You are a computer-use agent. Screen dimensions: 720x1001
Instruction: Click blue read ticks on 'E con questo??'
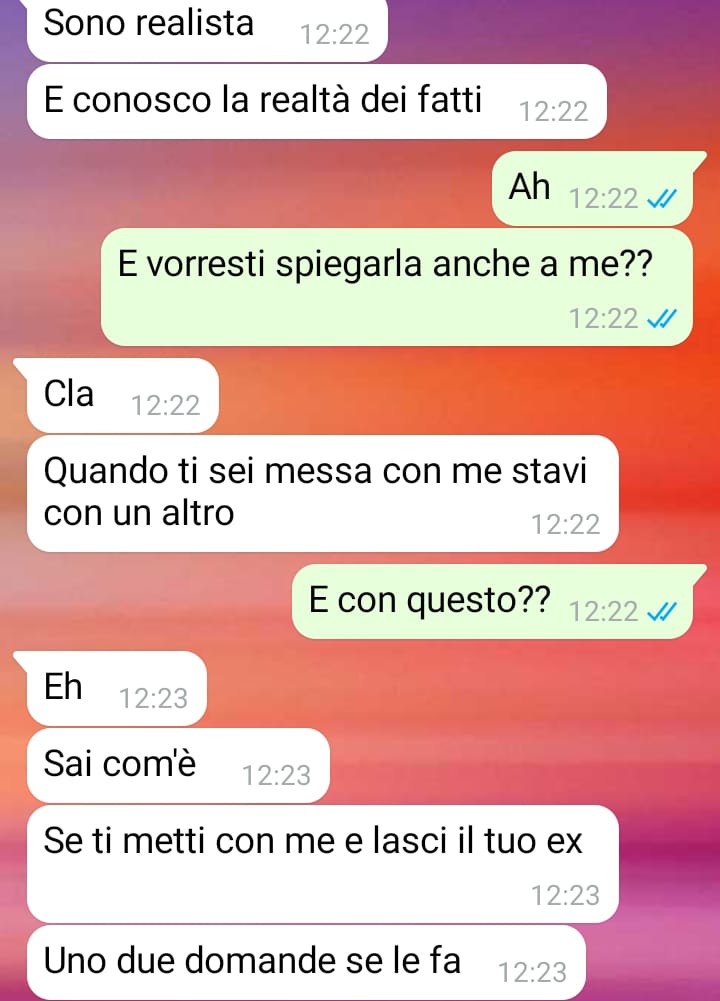661,612
